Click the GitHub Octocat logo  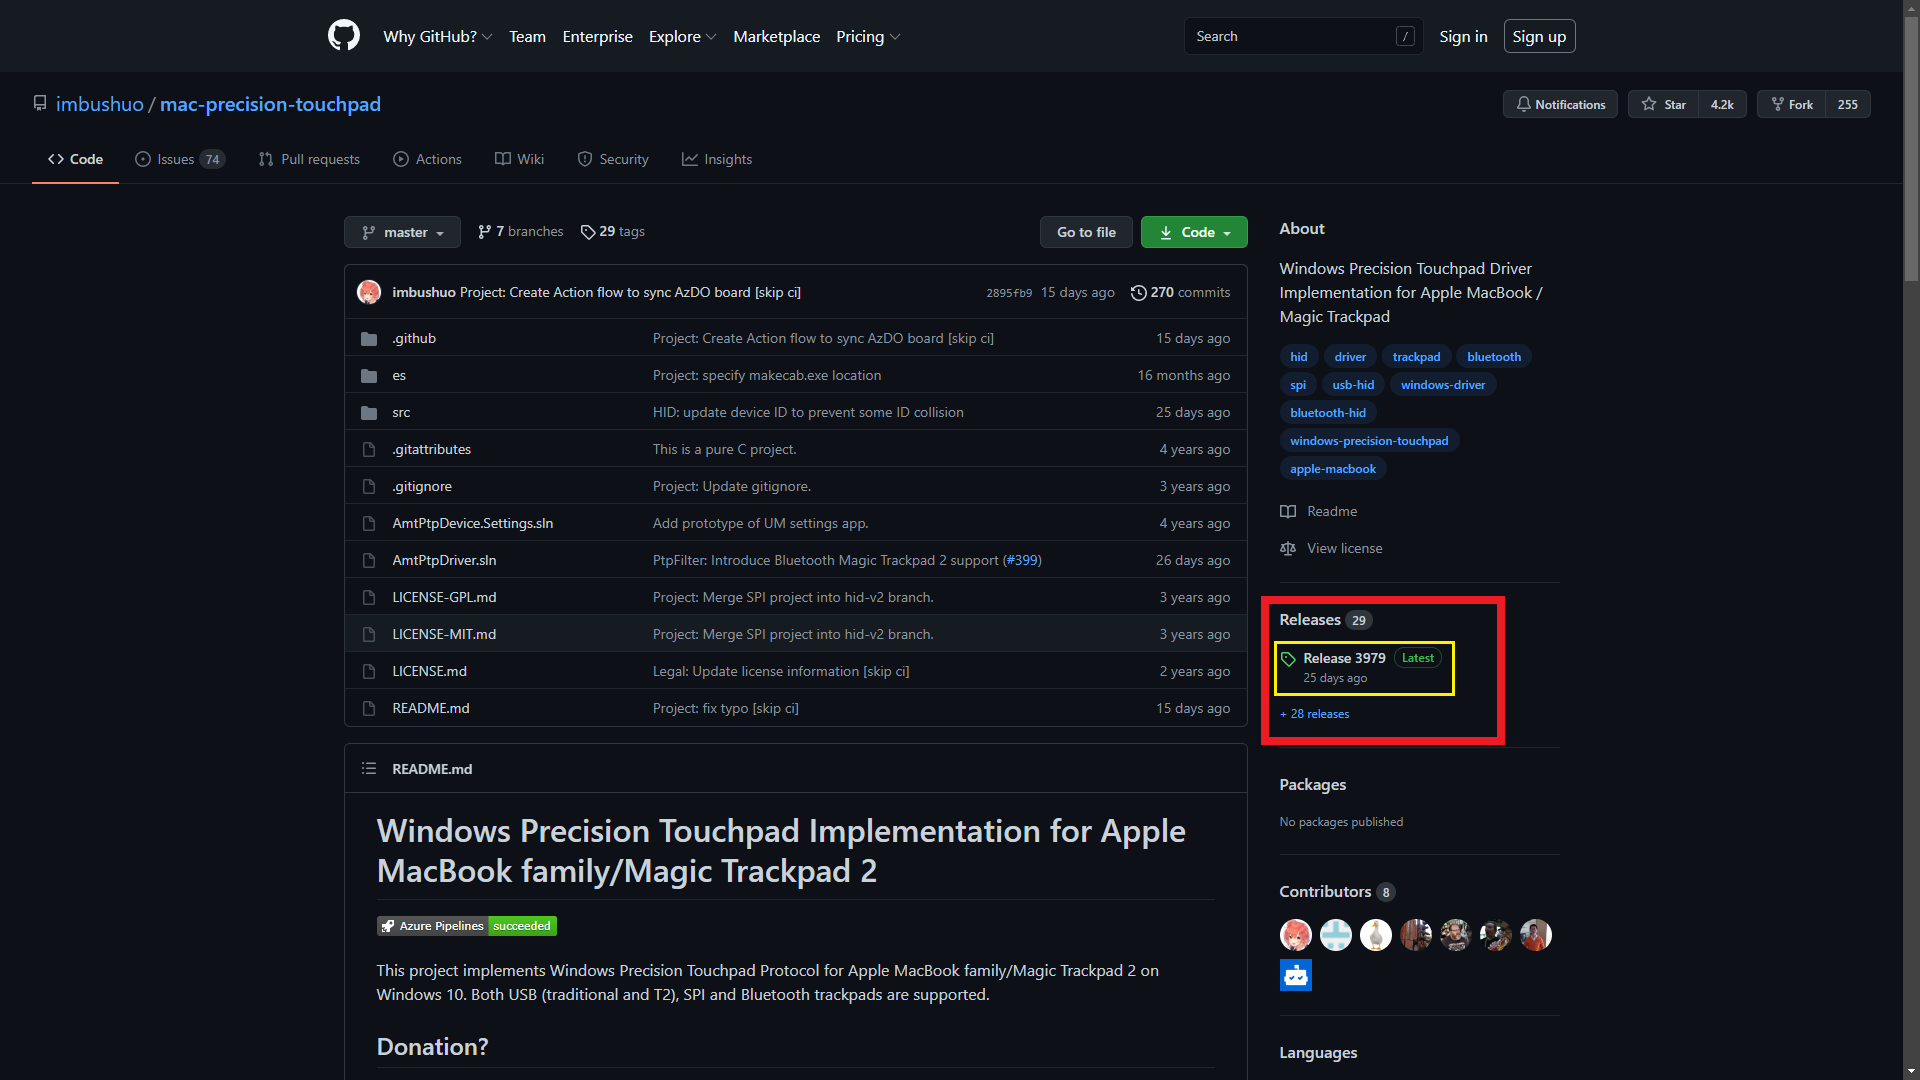coord(343,36)
